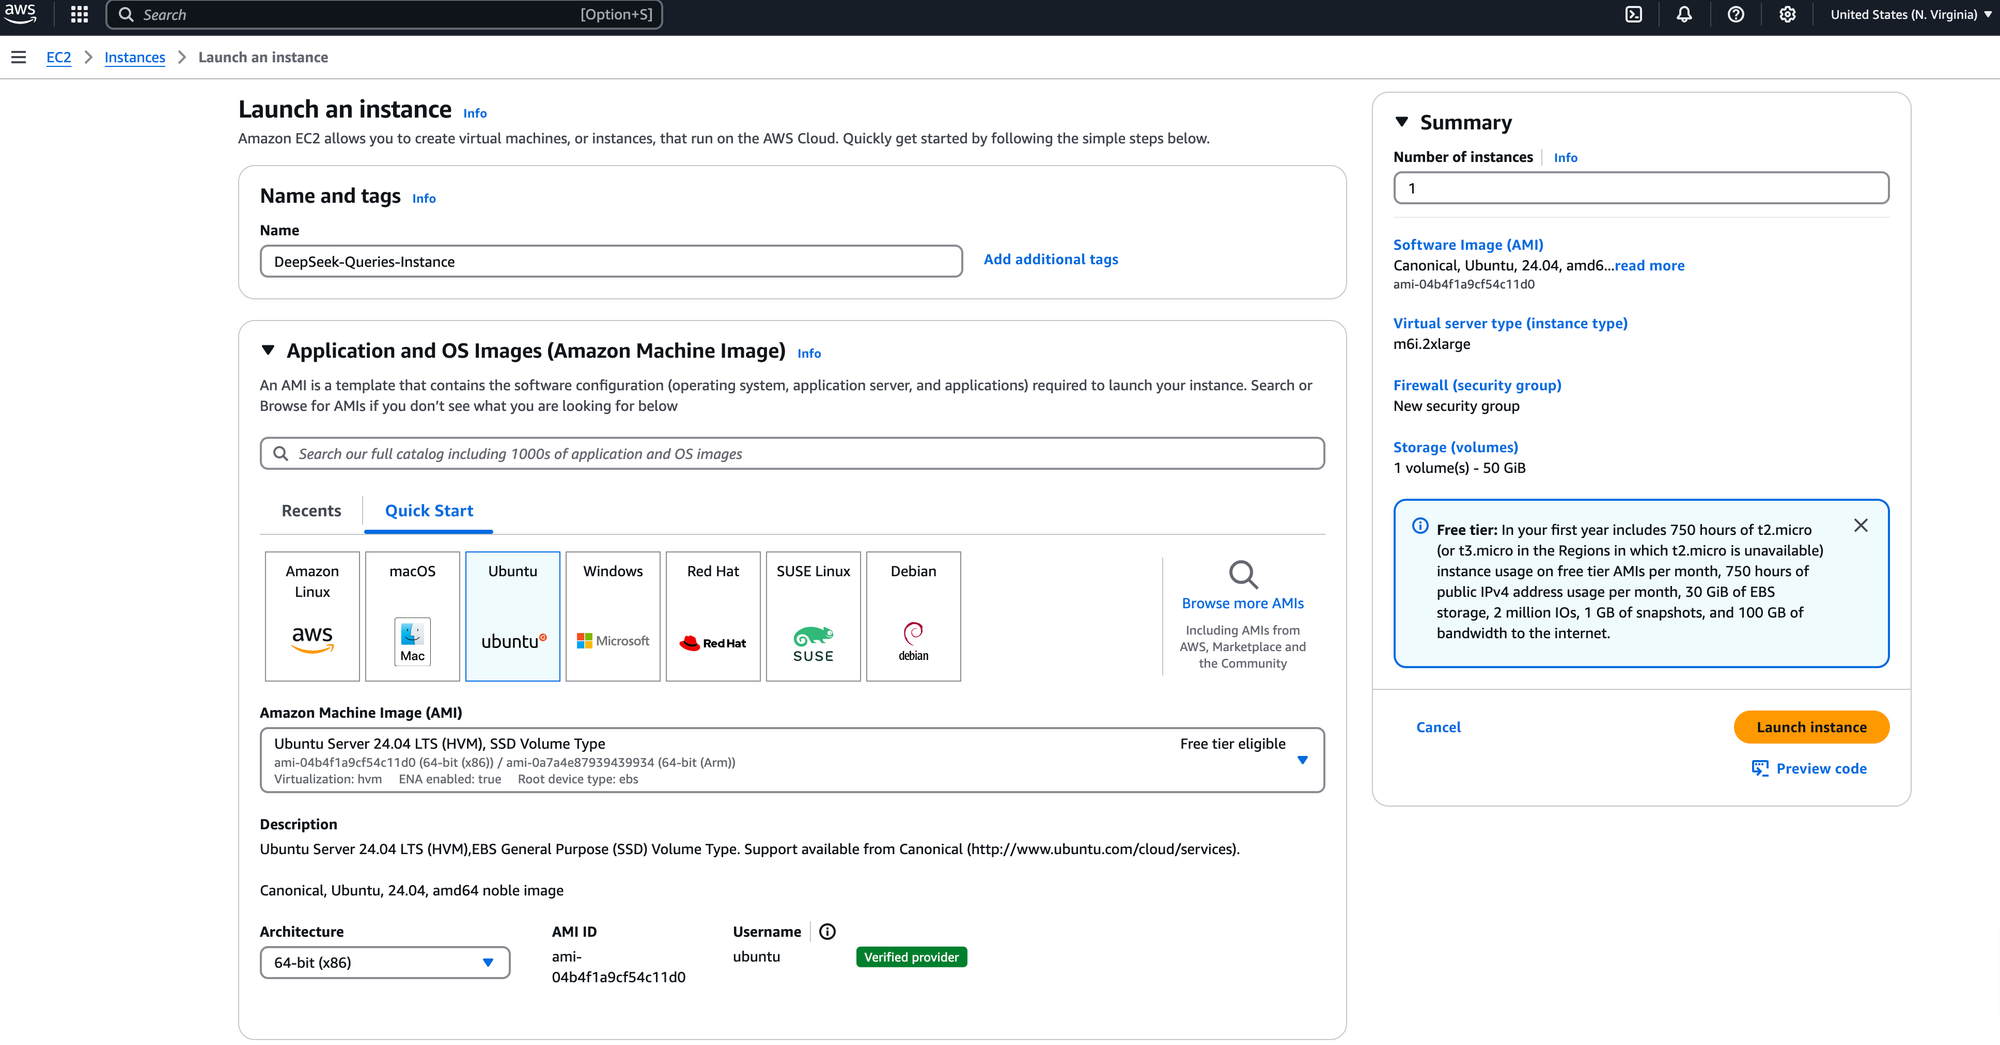This screenshot has width=2000, height=1045.
Task: Dismiss the Free tier notice
Action: (1860, 525)
